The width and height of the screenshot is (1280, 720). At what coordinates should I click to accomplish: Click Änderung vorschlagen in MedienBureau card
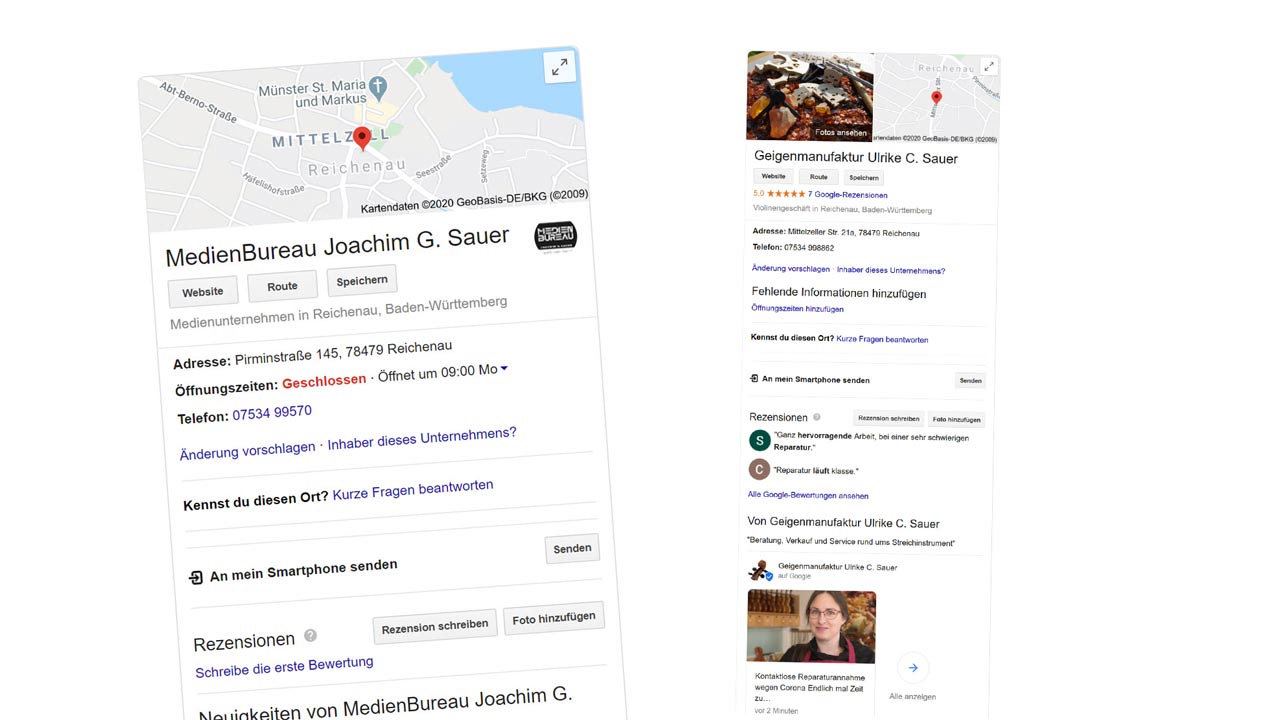click(x=247, y=450)
